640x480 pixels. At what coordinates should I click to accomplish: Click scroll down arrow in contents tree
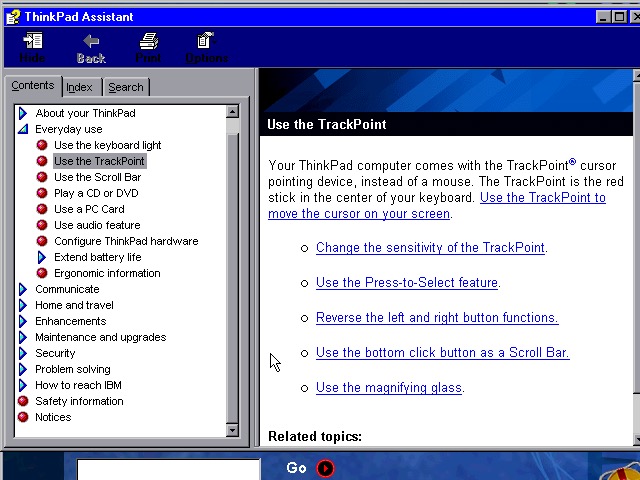(x=232, y=430)
